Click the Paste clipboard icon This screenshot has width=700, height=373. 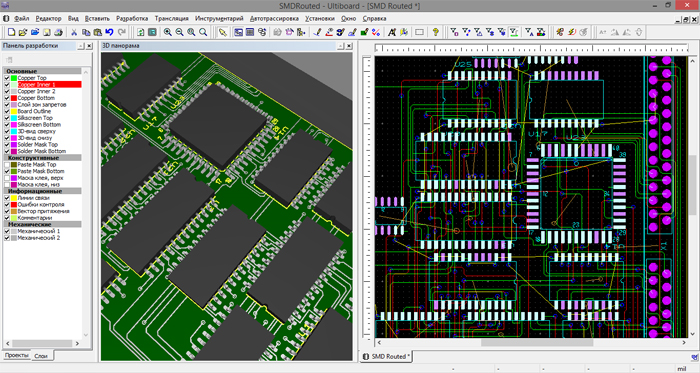coord(97,32)
